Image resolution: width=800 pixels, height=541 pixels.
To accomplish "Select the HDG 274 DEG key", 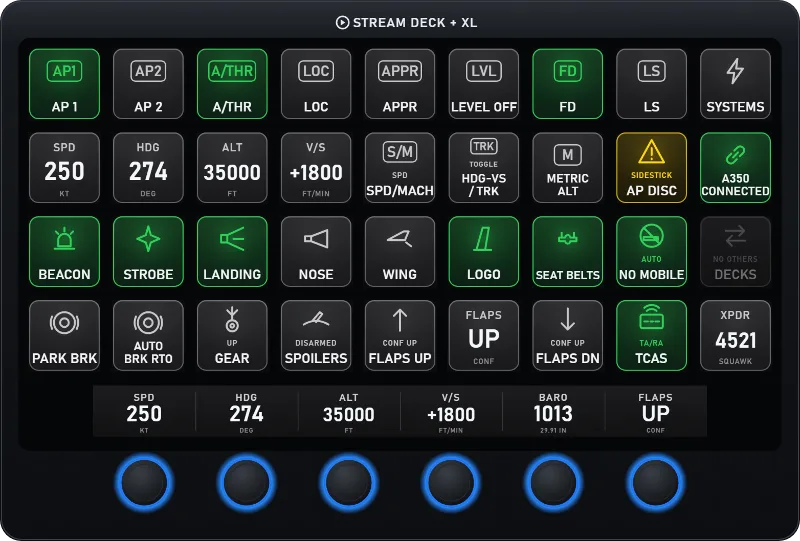I will (x=148, y=167).
